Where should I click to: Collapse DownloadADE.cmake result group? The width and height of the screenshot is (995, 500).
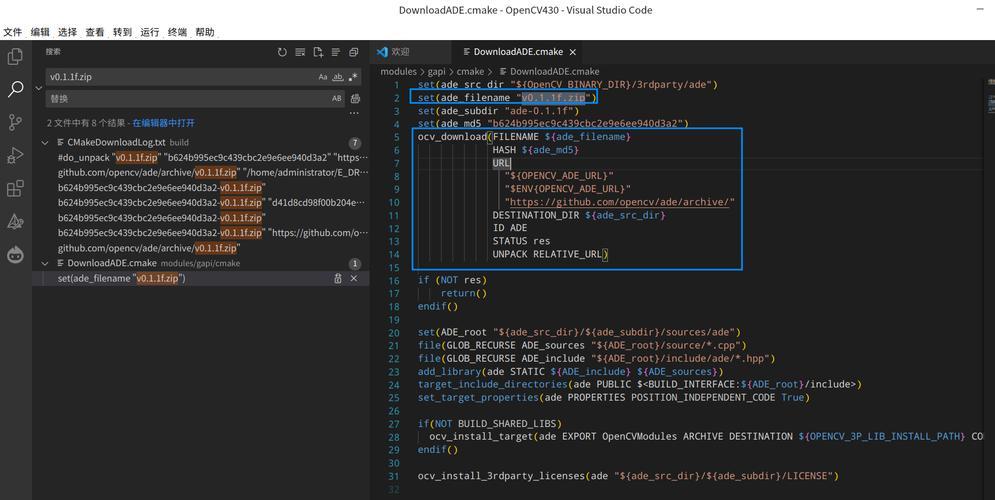click(x=44, y=263)
